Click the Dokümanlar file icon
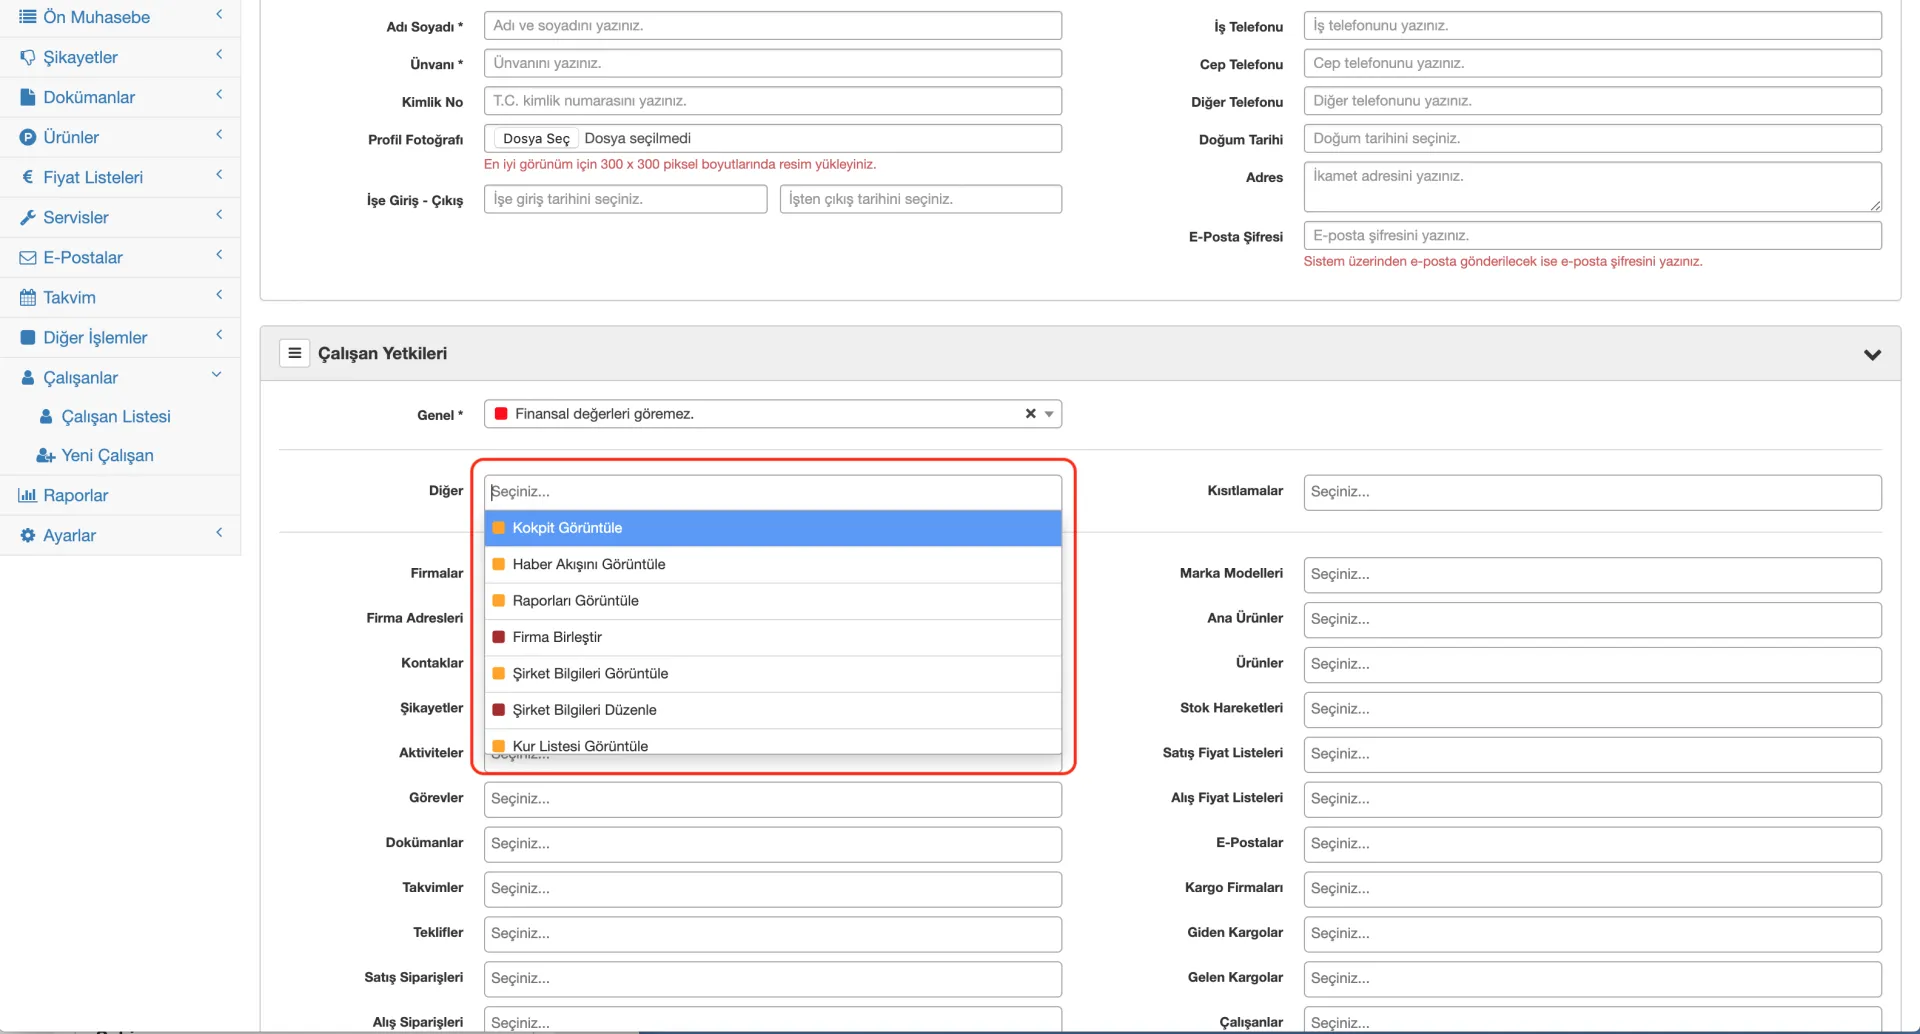Screen dimensions: 1920x1034 tap(28, 97)
